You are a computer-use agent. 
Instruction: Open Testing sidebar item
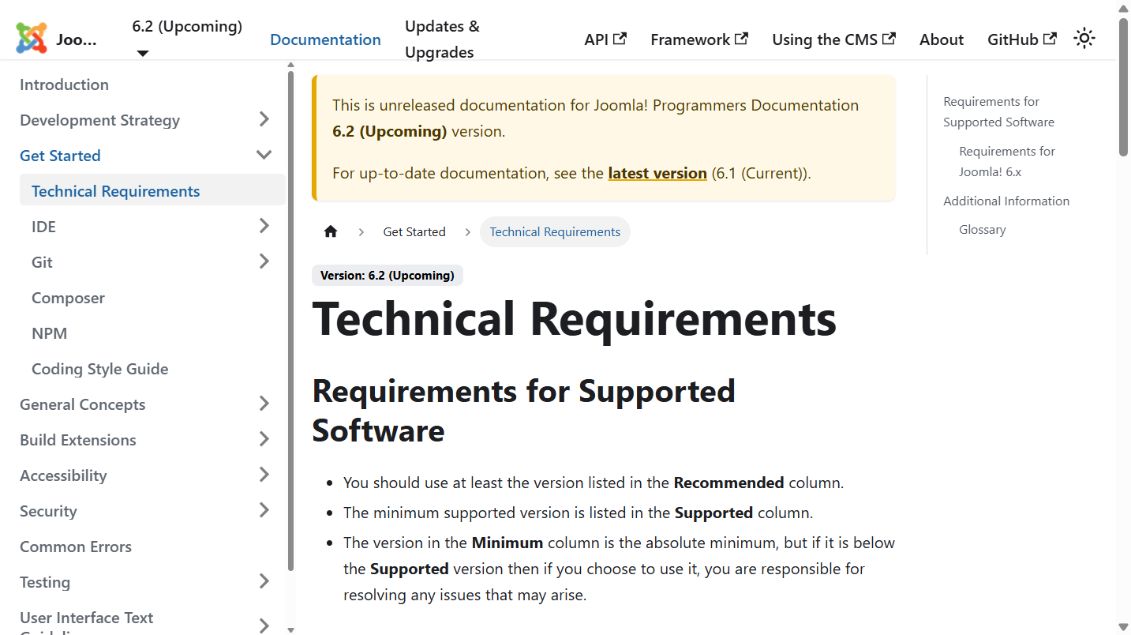45,582
